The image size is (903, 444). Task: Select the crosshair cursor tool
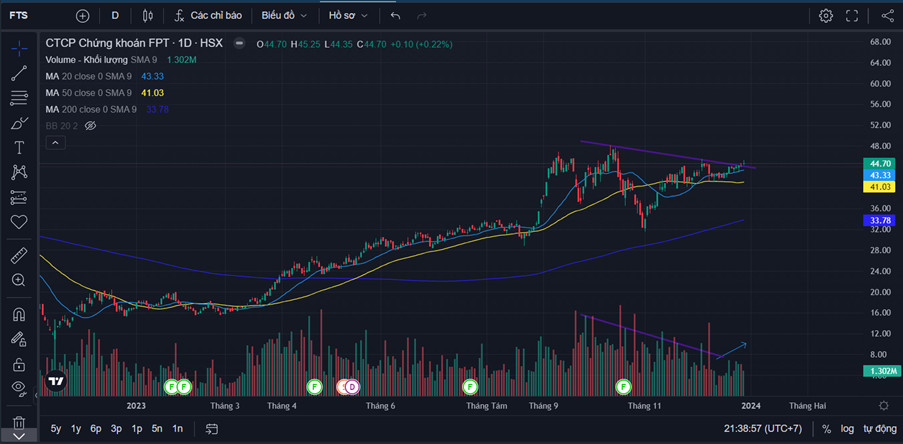18,47
